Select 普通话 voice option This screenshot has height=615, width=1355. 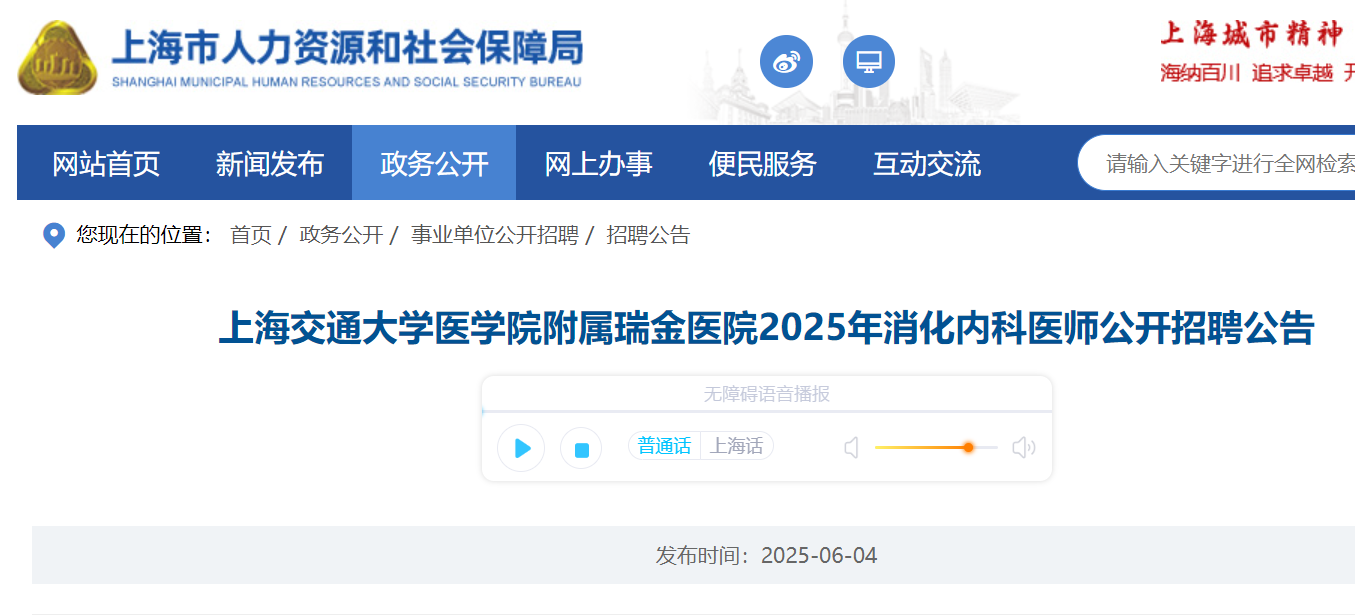pos(665,446)
